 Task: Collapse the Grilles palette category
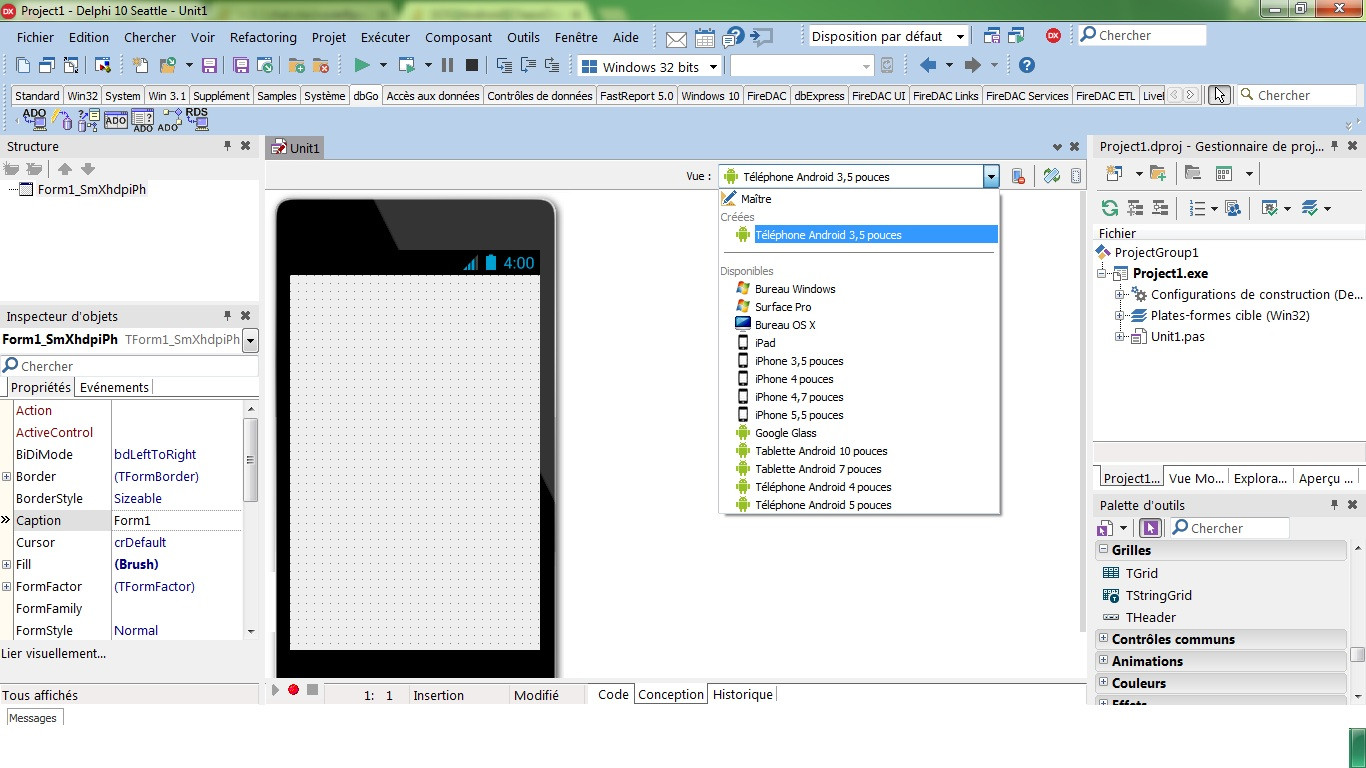pyautogui.click(x=1104, y=550)
